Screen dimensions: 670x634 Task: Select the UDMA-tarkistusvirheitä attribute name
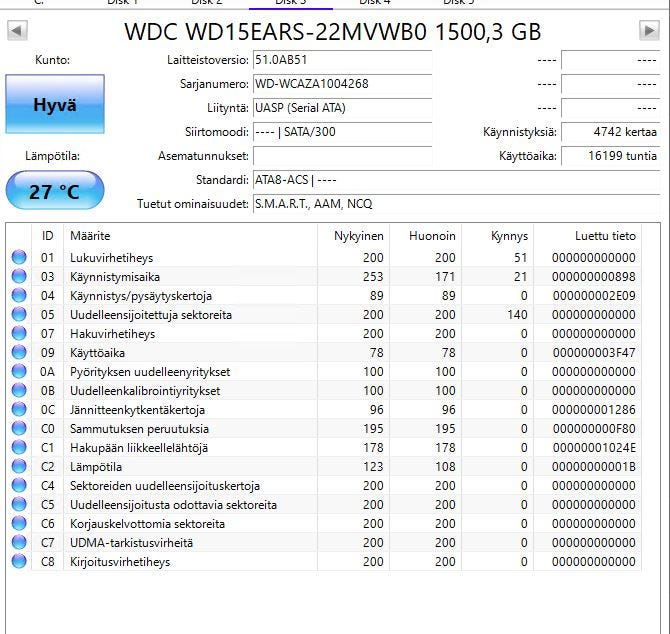coord(132,543)
